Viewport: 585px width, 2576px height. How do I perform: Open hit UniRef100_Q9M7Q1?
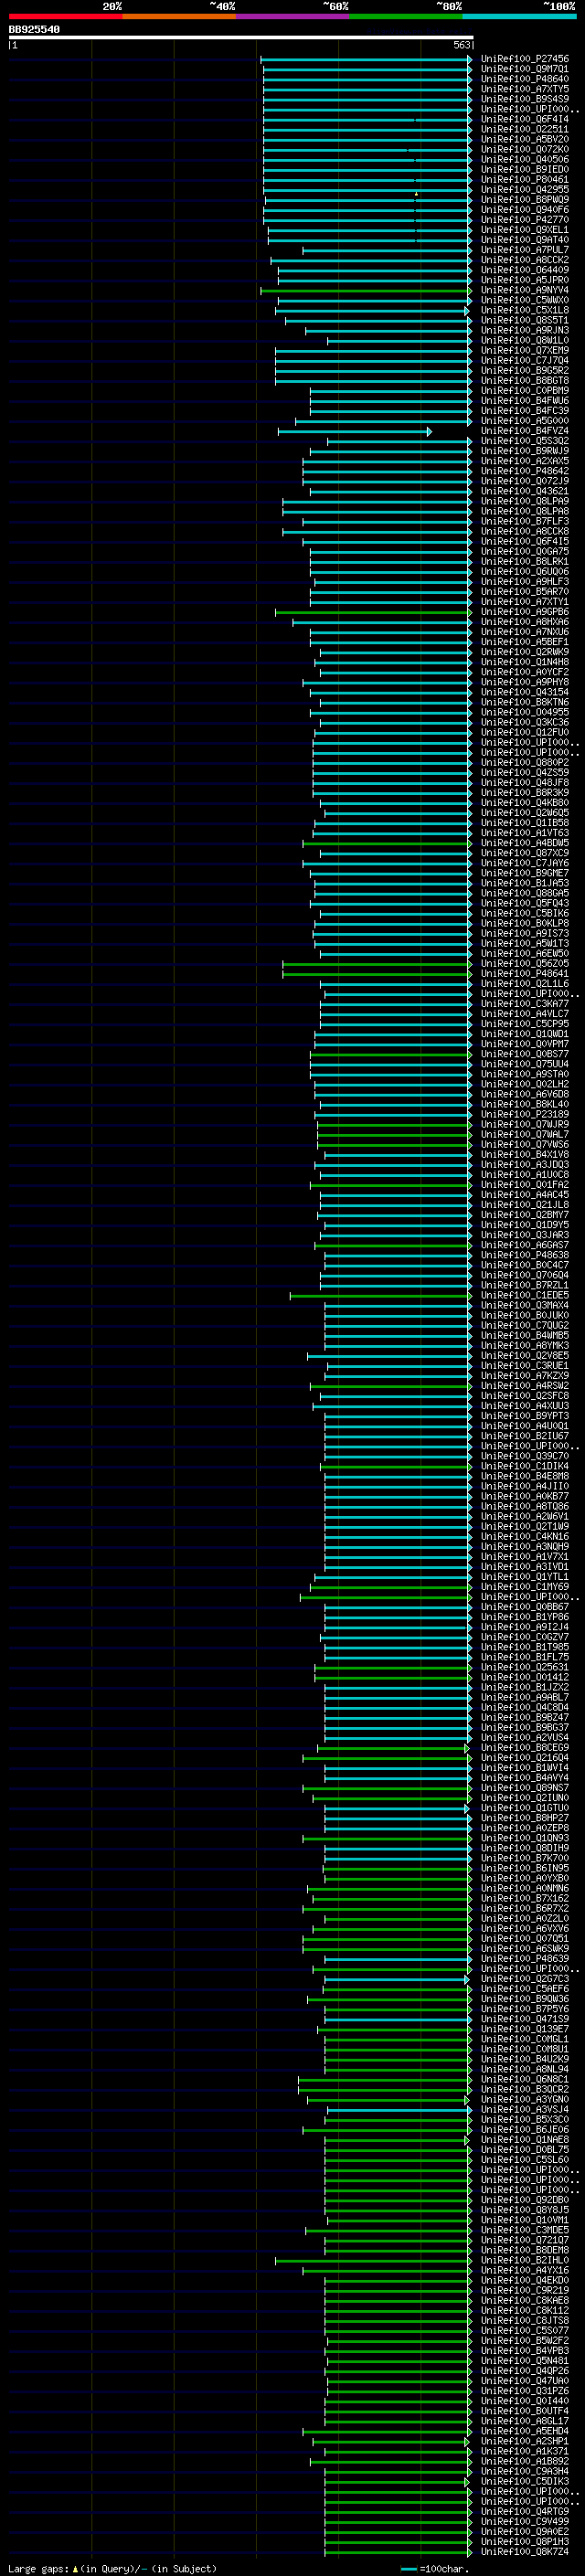pos(525,69)
